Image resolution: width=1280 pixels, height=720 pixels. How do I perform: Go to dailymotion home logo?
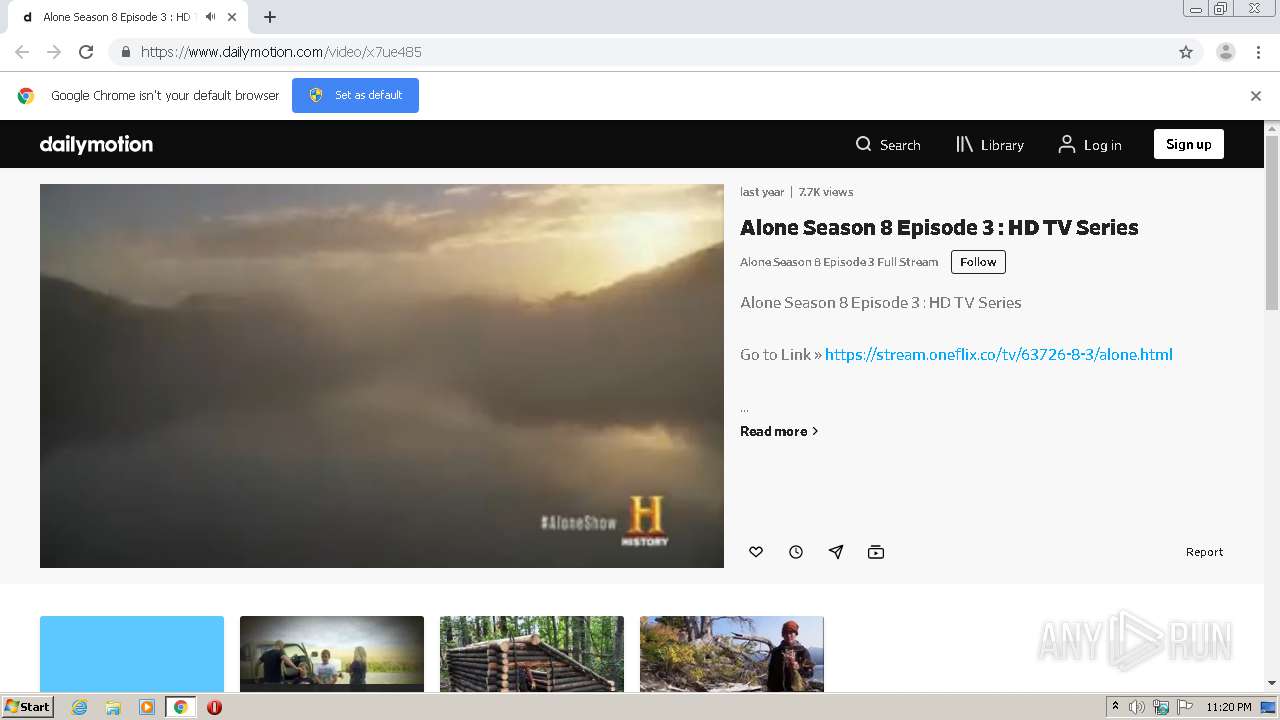(96, 144)
